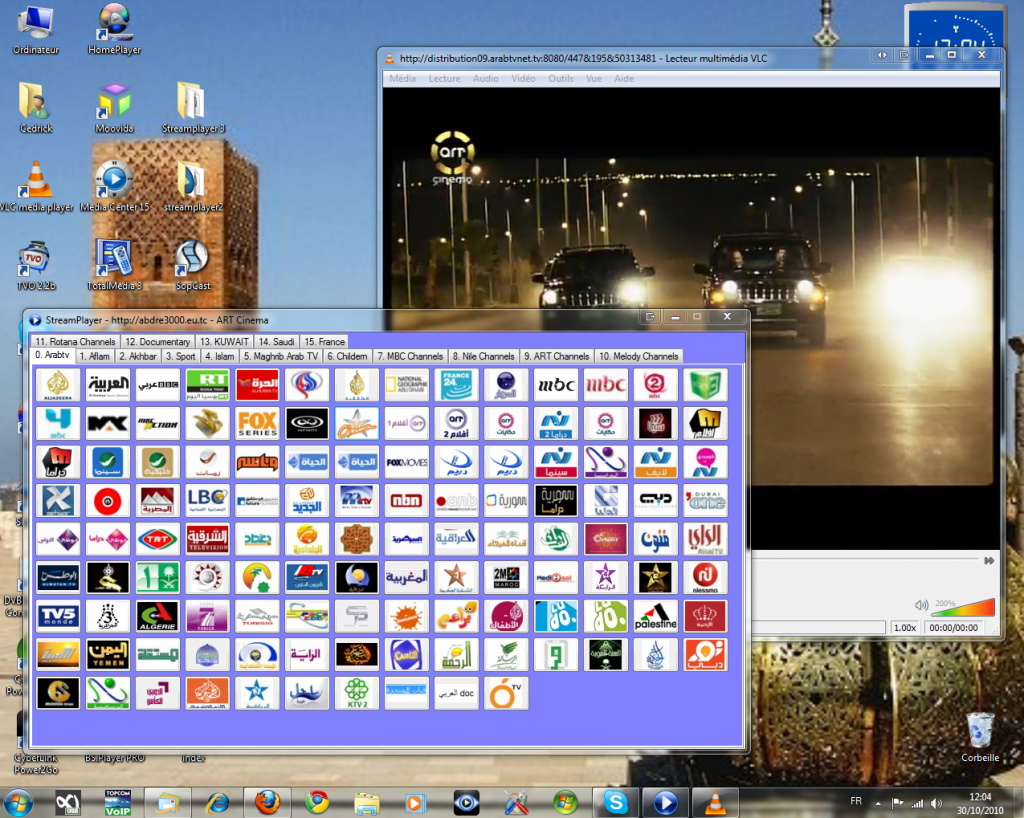Select the Al Sharqiya Television logo
The width and height of the screenshot is (1024, 818).
pyautogui.click(x=208, y=539)
